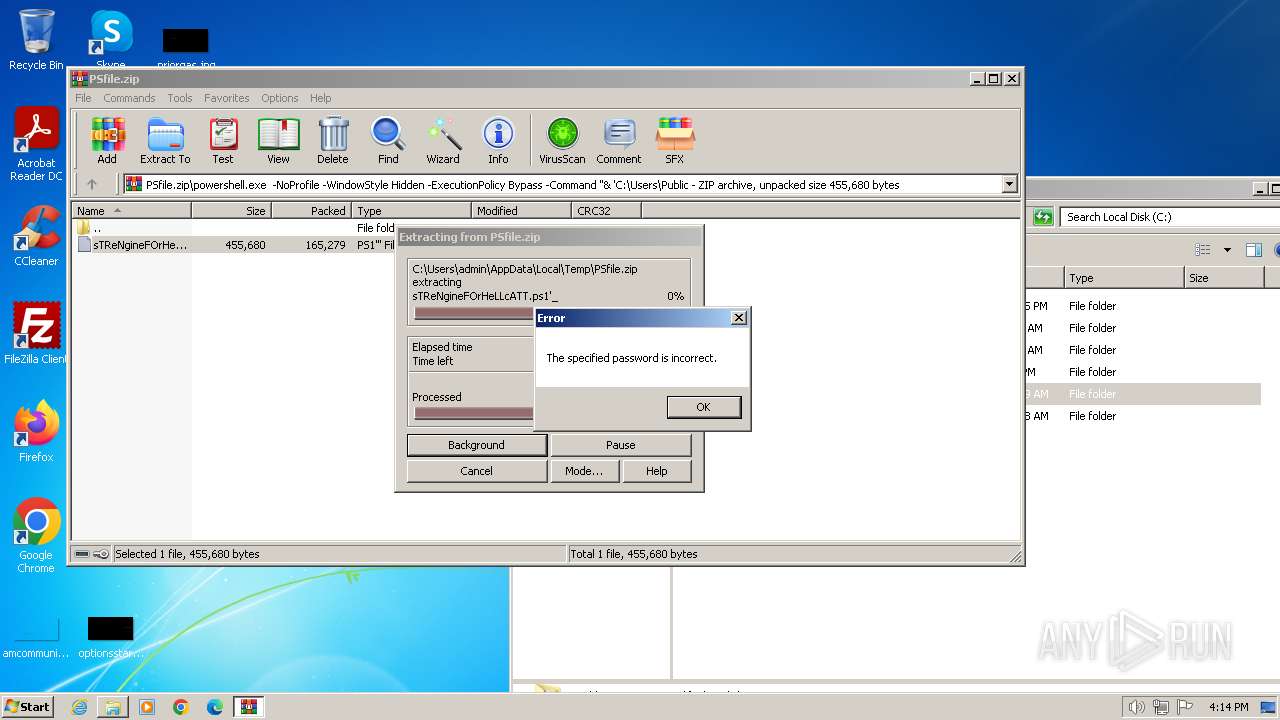Sort by CRC32 column header
The width and height of the screenshot is (1280, 720).
(x=606, y=211)
